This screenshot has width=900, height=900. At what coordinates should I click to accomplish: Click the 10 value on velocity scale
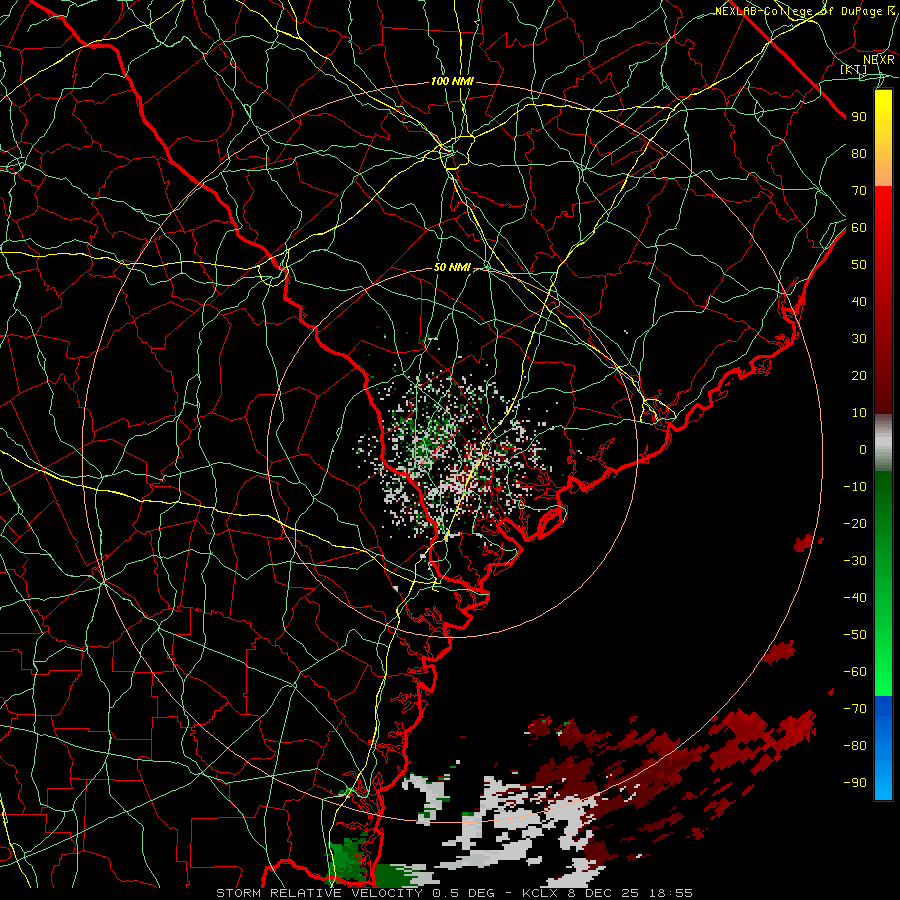pos(859,413)
